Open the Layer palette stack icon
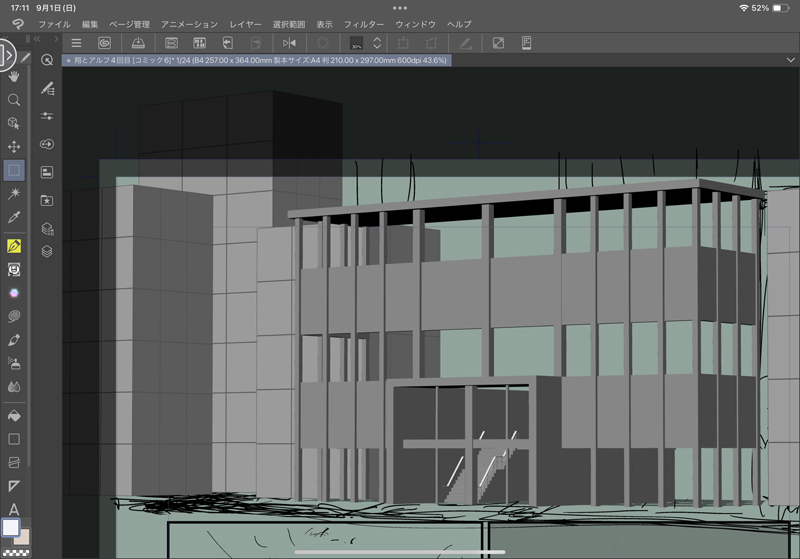The width and height of the screenshot is (800, 559). 47,251
